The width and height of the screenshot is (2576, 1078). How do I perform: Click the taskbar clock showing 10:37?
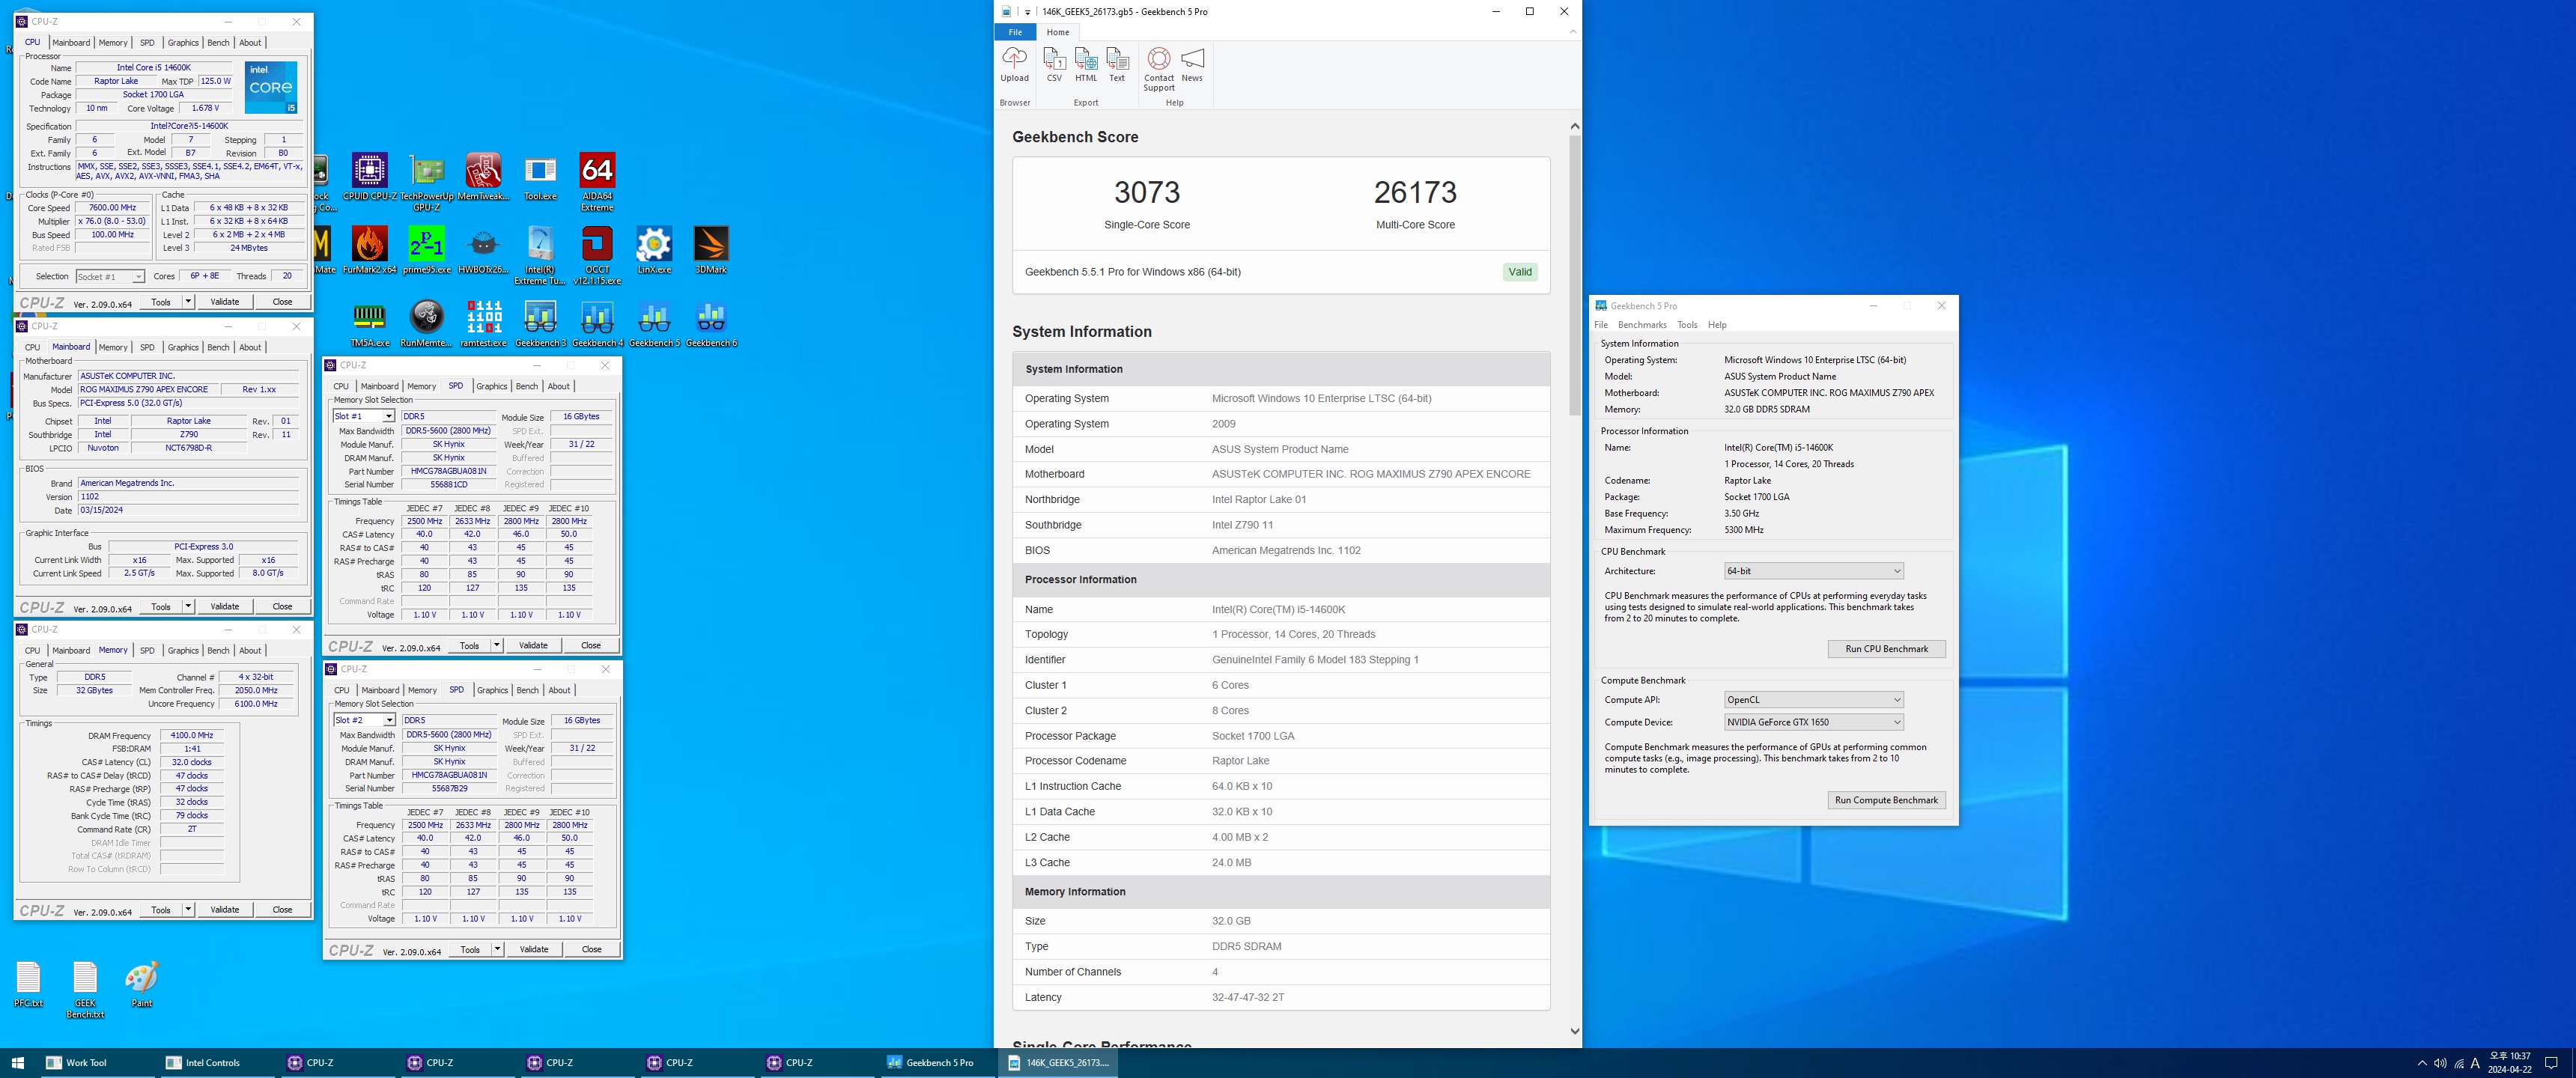pyautogui.click(x=2509, y=1063)
